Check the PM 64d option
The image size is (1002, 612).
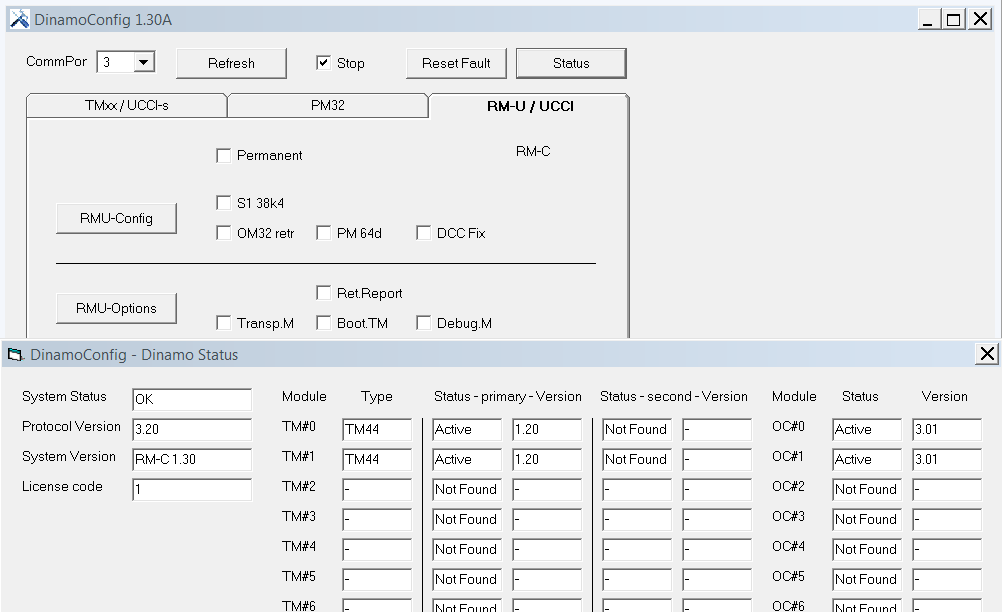(x=323, y=233)
